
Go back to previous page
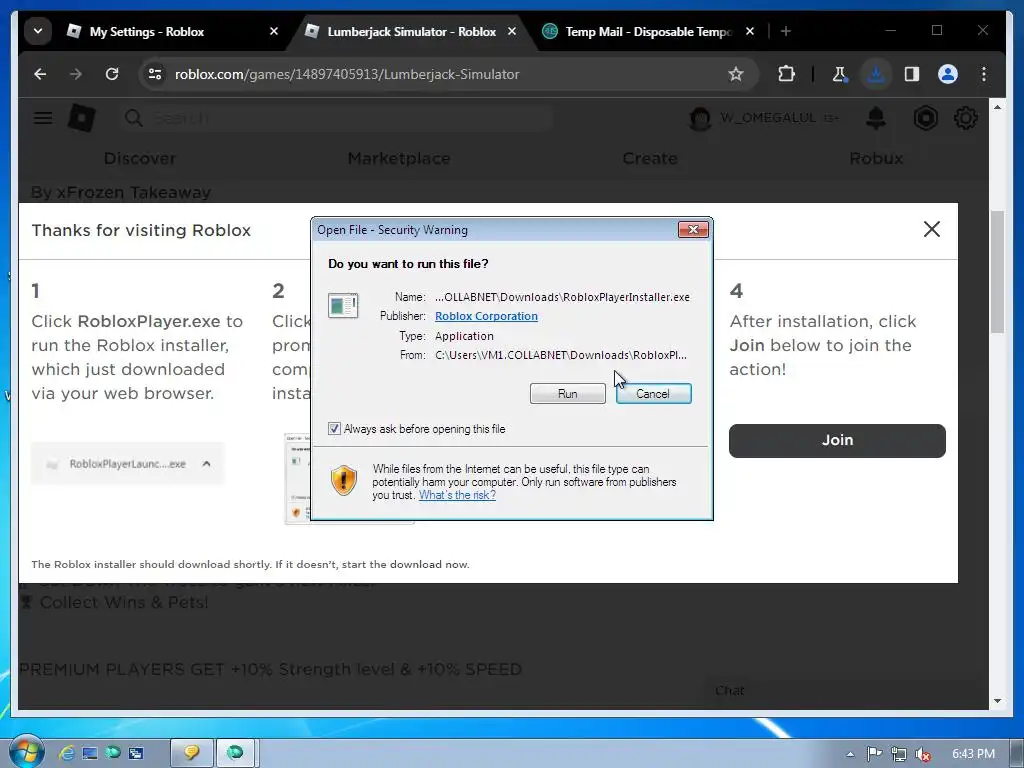point(40,74)
